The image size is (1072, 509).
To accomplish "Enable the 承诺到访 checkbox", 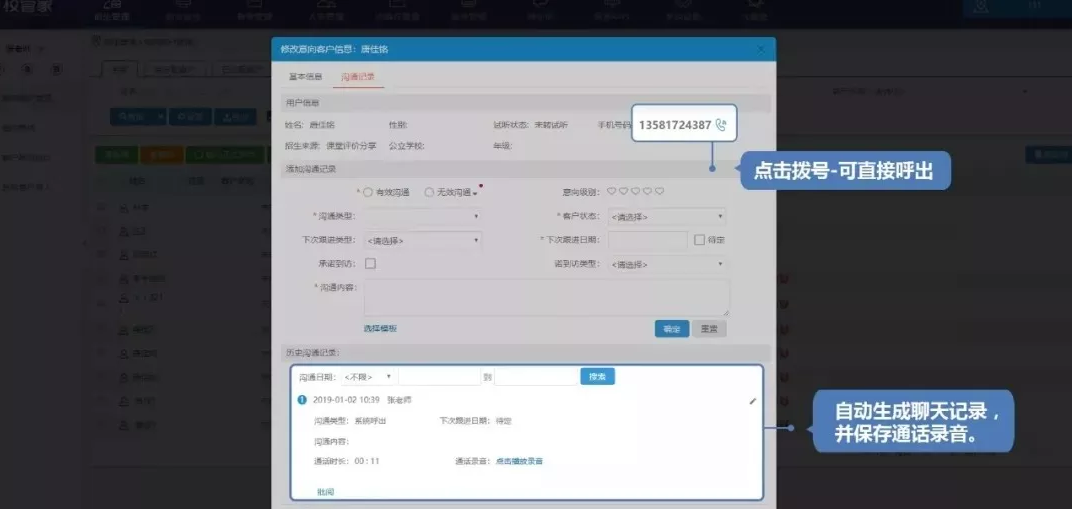I will pyautogui.click(x=370, y=264).
